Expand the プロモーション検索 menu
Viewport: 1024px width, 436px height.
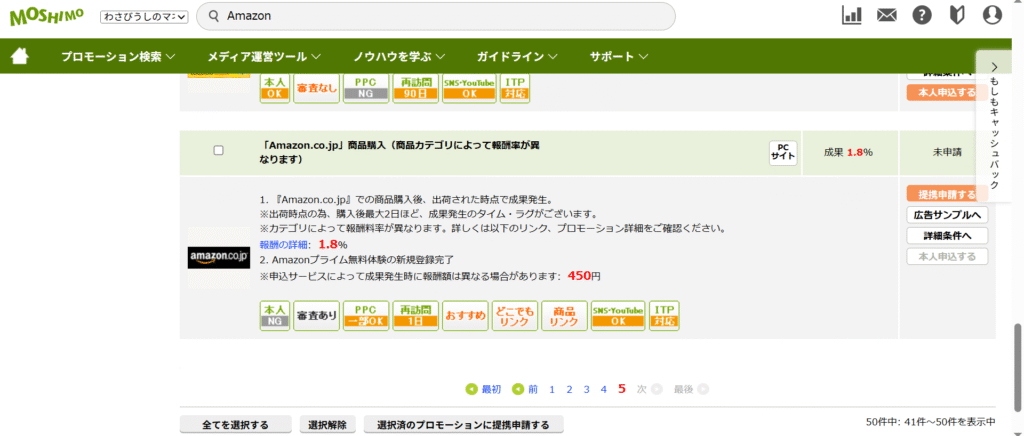pyautogui.click(x=118, y=57)
